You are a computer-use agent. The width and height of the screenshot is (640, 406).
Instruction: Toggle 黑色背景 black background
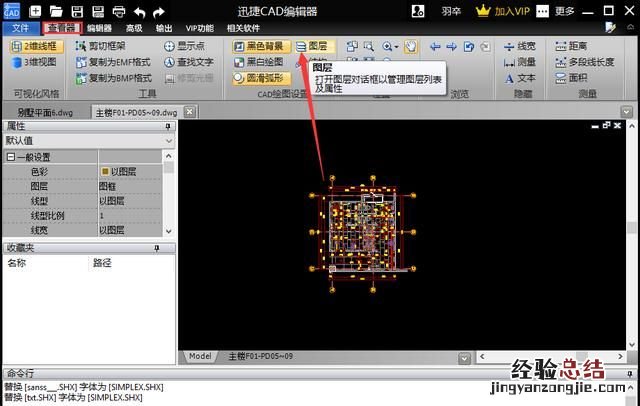(x=261, y=46)
